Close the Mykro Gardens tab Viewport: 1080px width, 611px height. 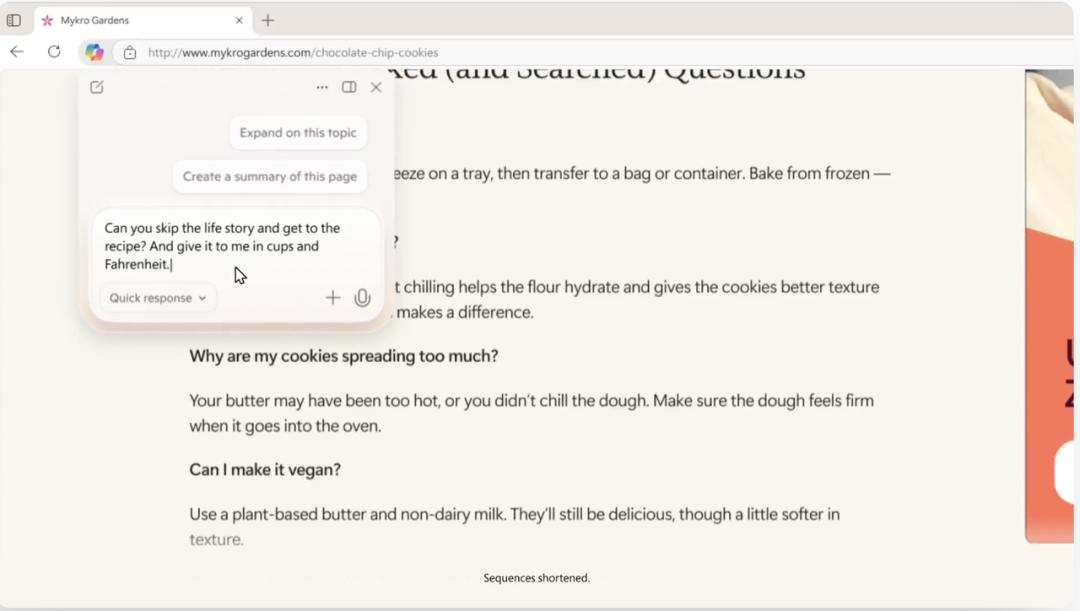coord(239,20)
